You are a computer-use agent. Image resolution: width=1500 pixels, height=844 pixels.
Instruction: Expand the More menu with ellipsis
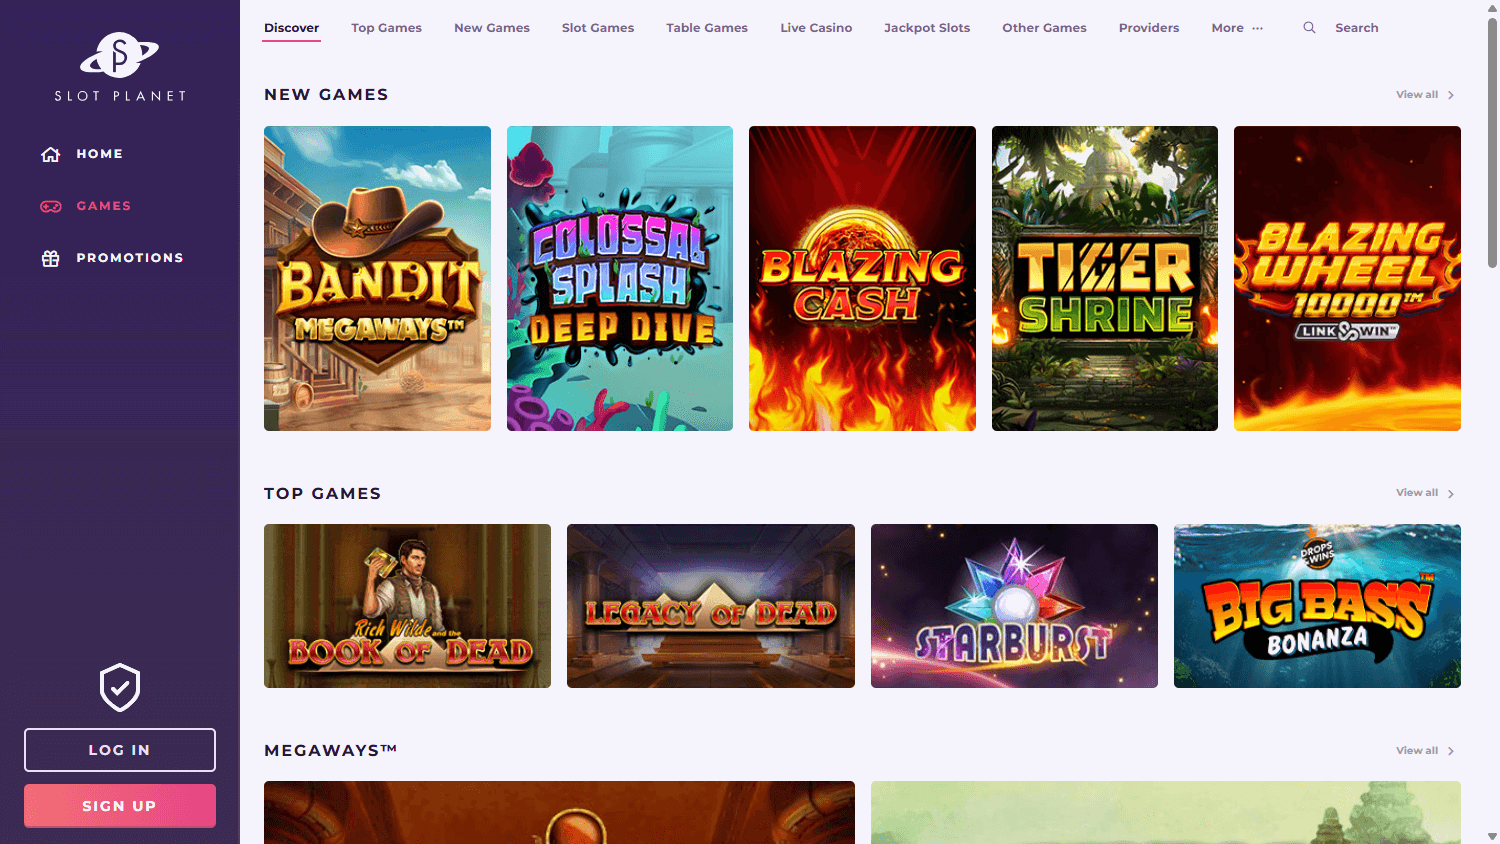1237,27
